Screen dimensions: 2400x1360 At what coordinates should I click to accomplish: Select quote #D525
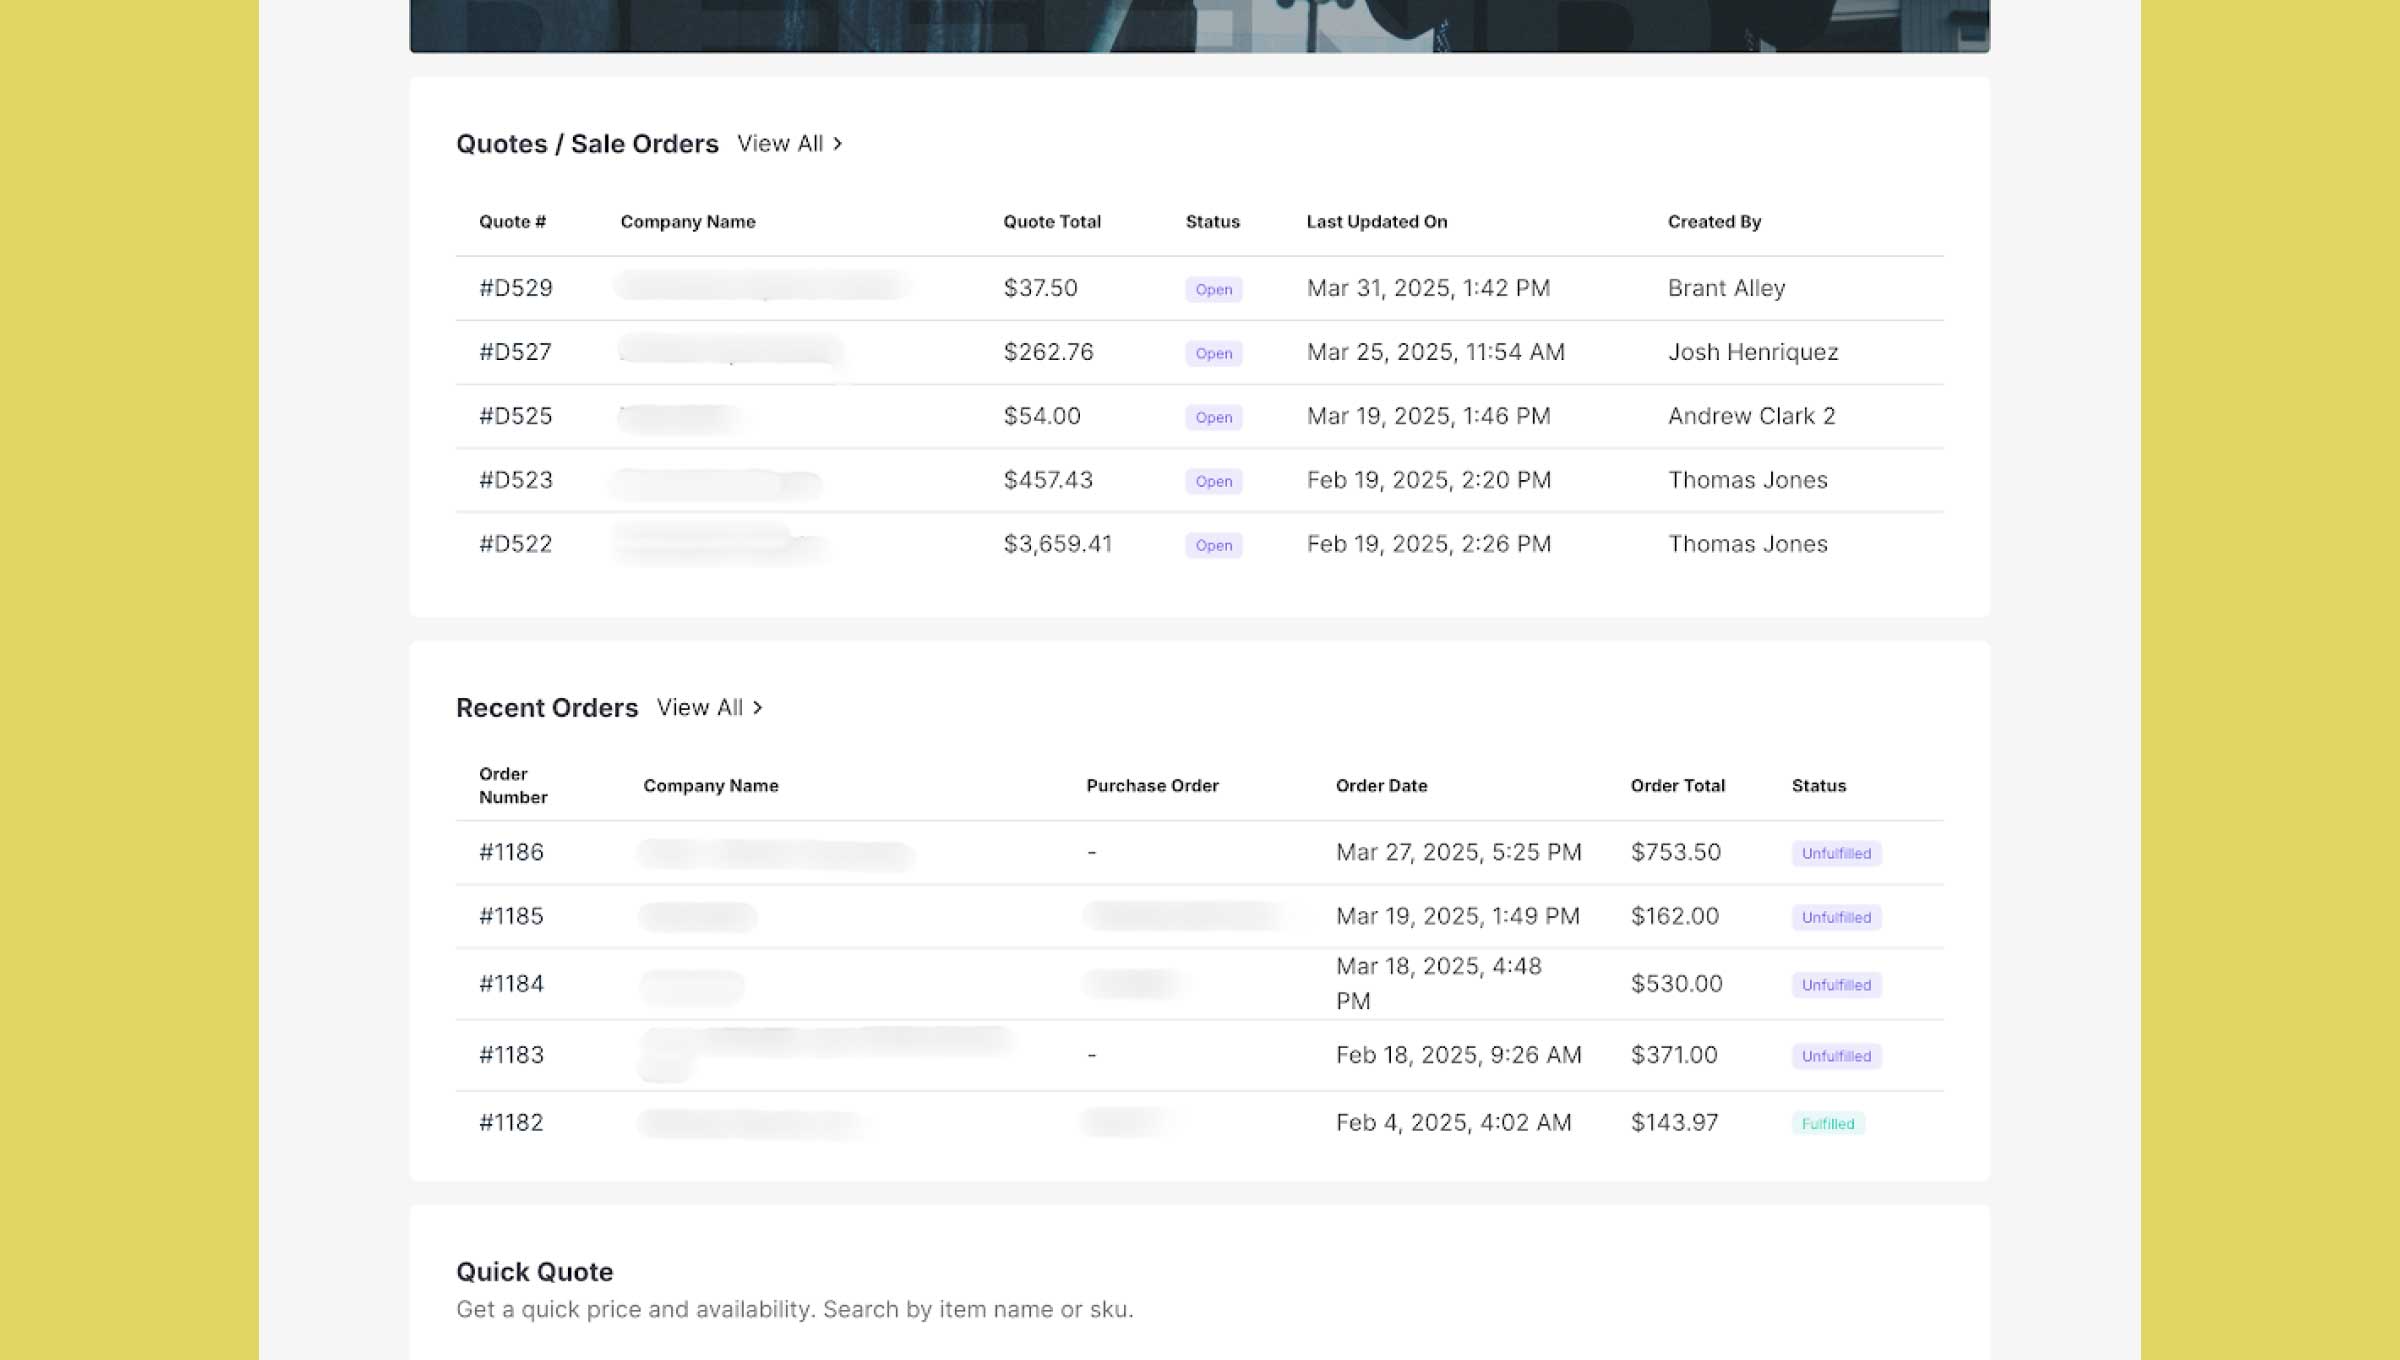coord(515,416)
